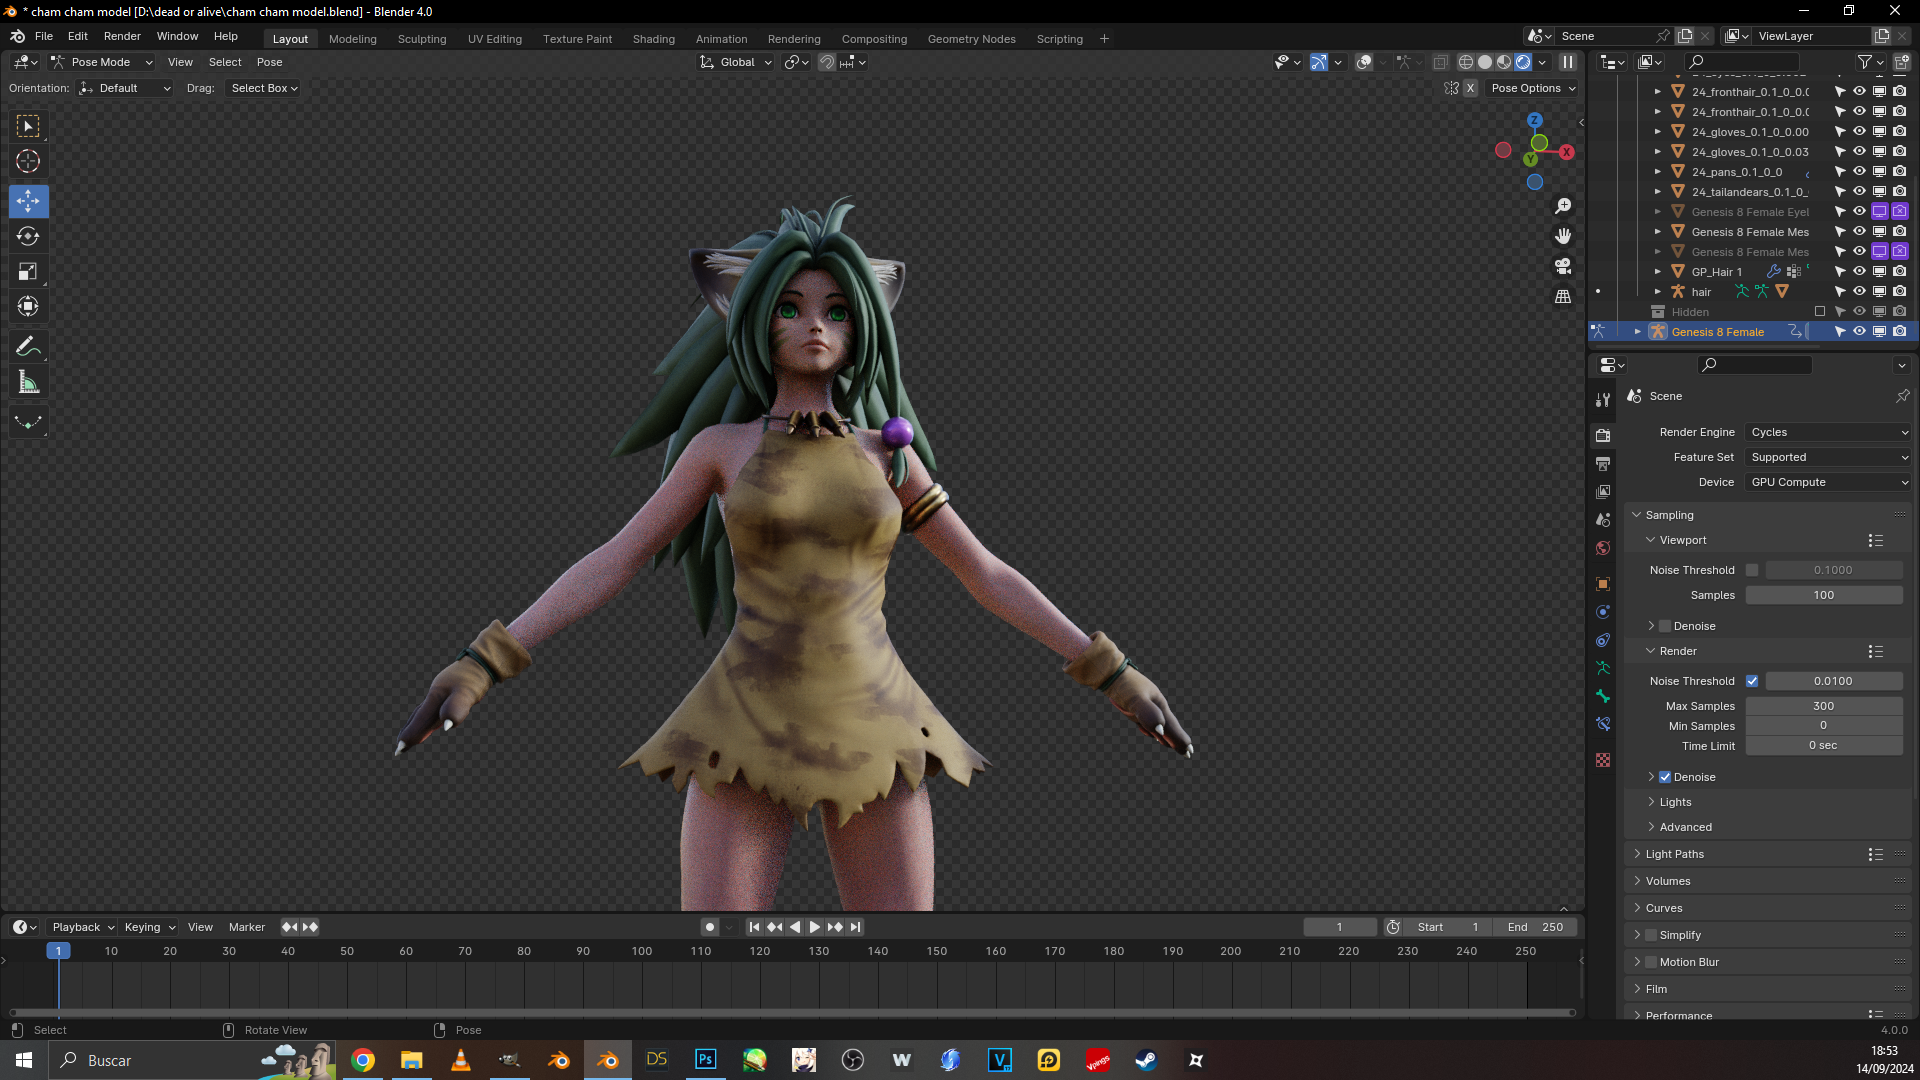The height and width of the screenshot is (1080, 1920).
Task: Activate the Move tool
Action: tap(28, 201)
